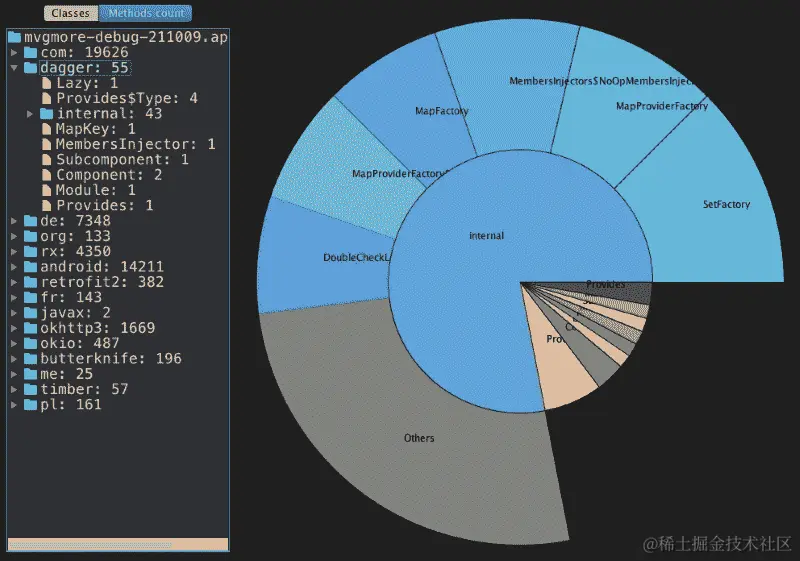Select 'Provides$Type: 4' in the tree
This screenshot has height=561, width=800.
(x=127, y=98)
